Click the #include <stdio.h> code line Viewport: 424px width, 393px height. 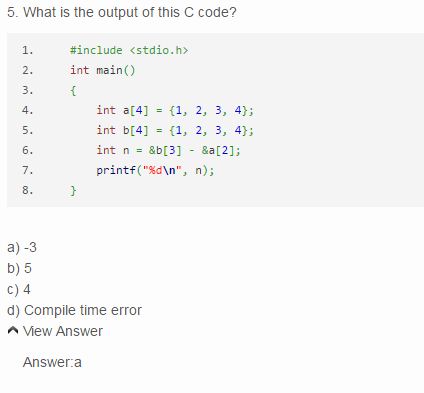(x=129, y=50)
